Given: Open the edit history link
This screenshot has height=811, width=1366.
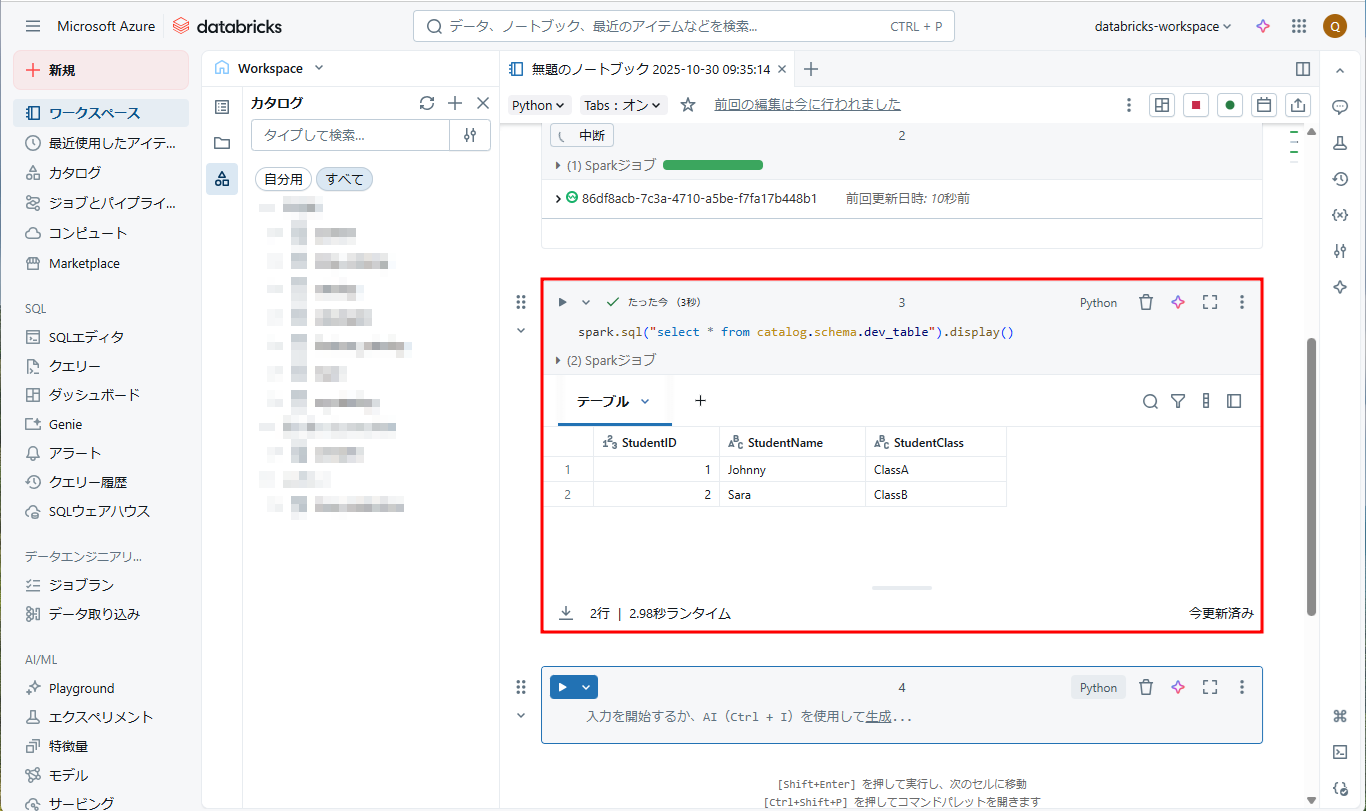Looking at the screenshot, I should point(807,104).
